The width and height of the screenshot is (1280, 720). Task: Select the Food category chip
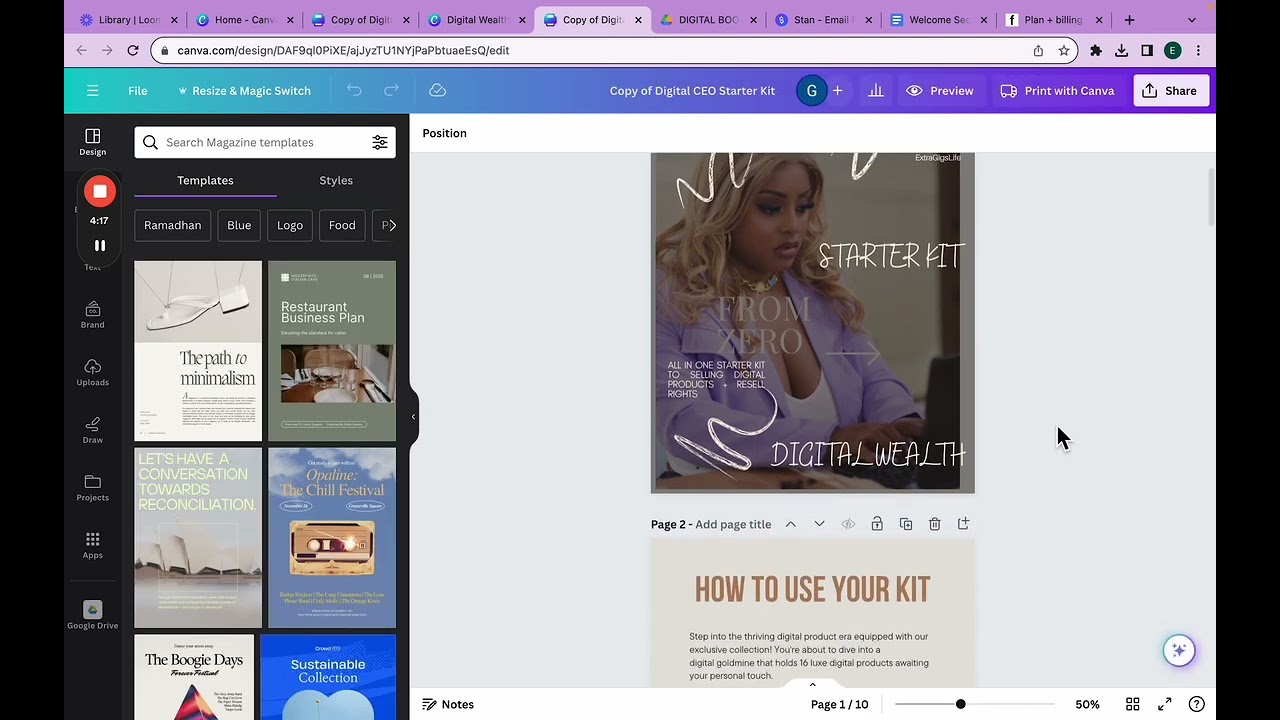click(x=342, y=226)
